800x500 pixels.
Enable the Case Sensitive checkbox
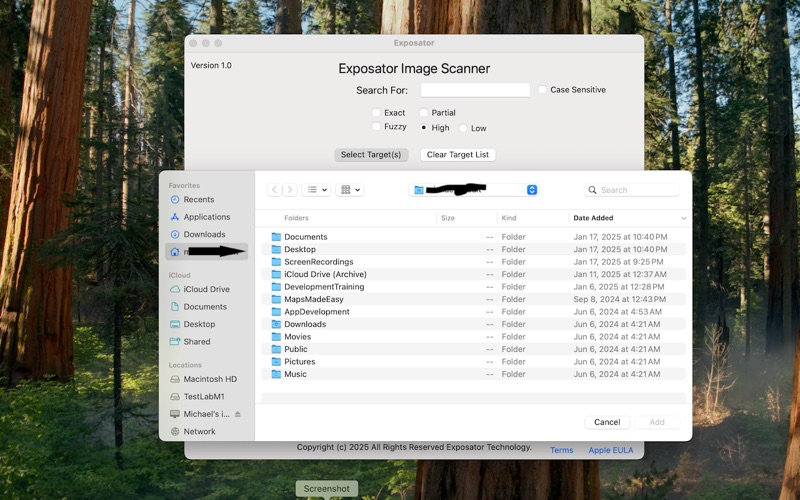pyautogui.click(x=542, y=89)
